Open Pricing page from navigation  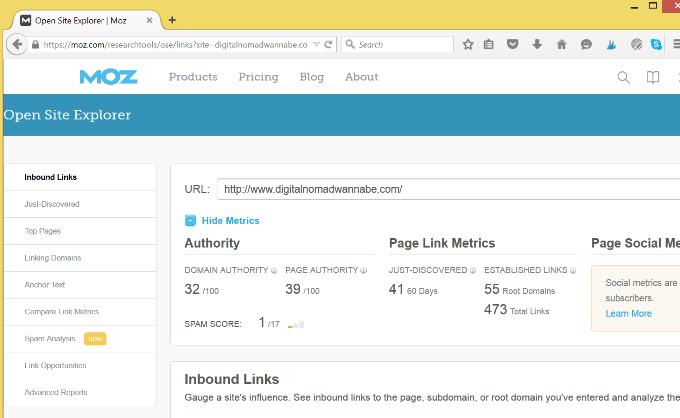click(258, 77)
